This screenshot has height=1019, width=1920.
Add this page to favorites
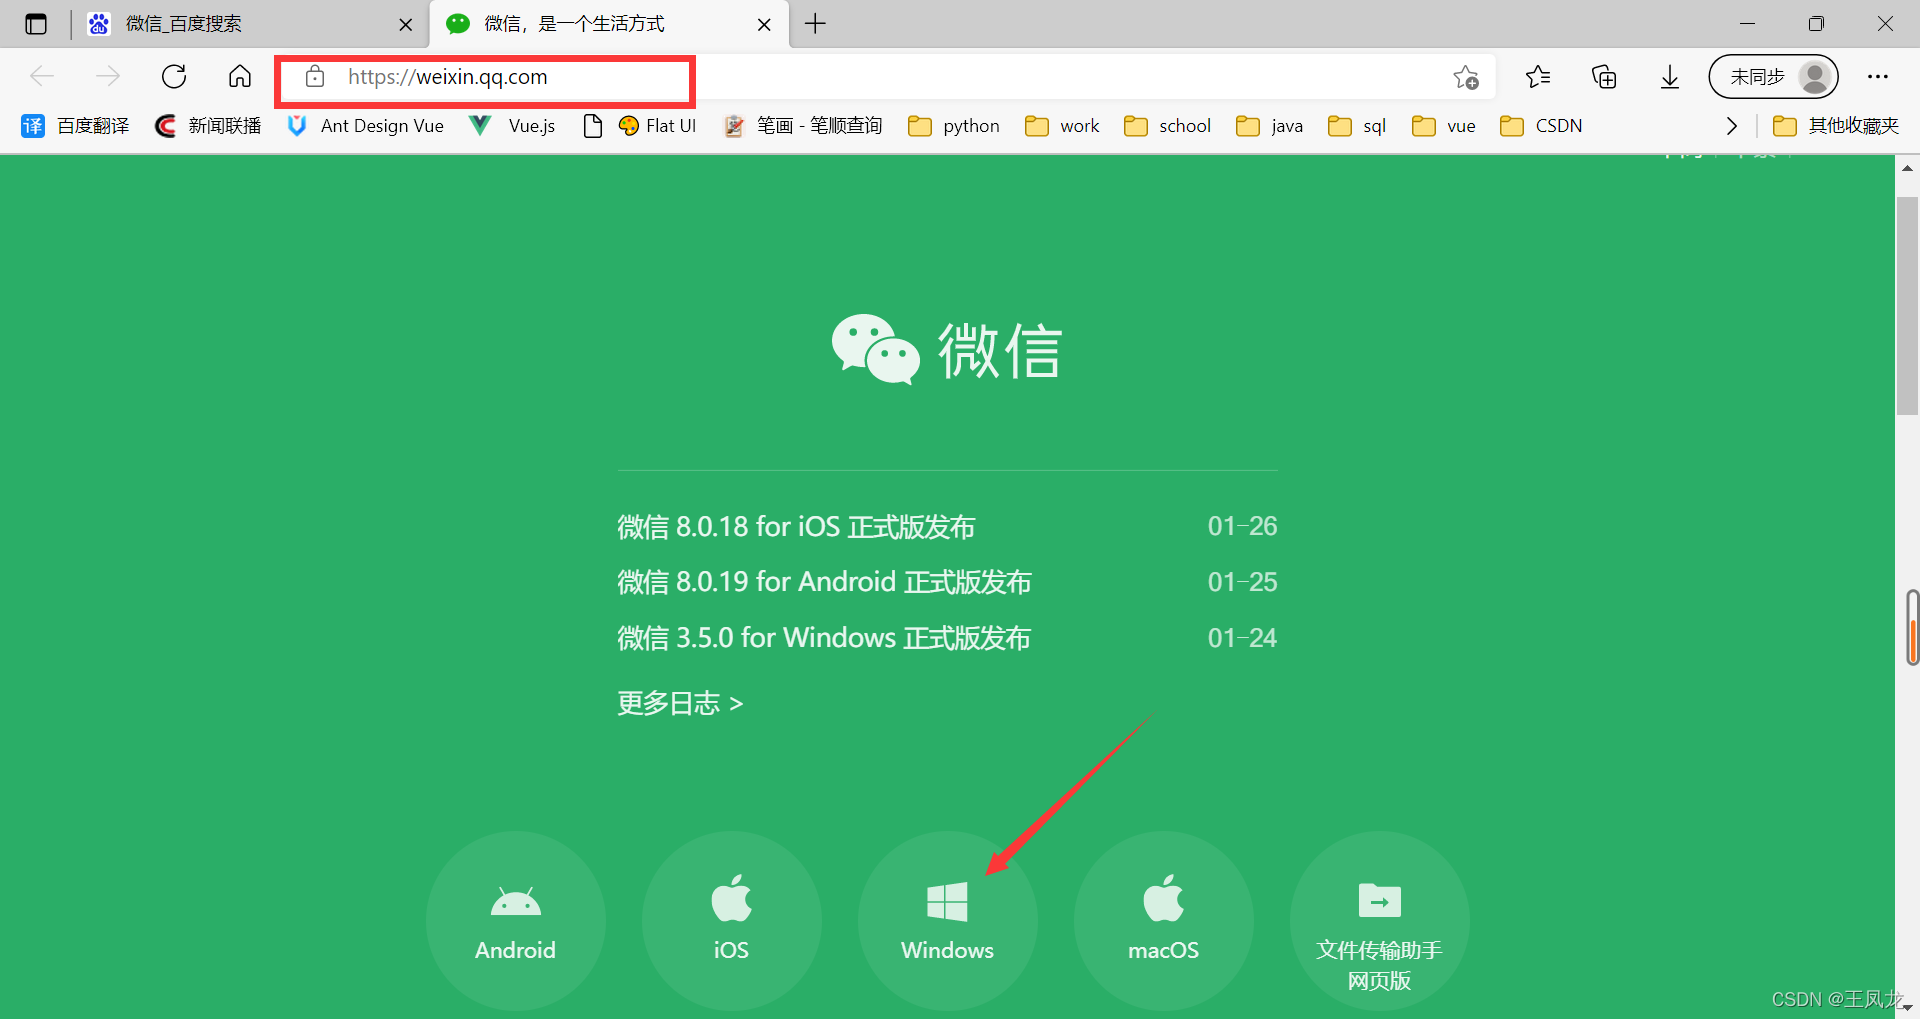coord(1466,77)
